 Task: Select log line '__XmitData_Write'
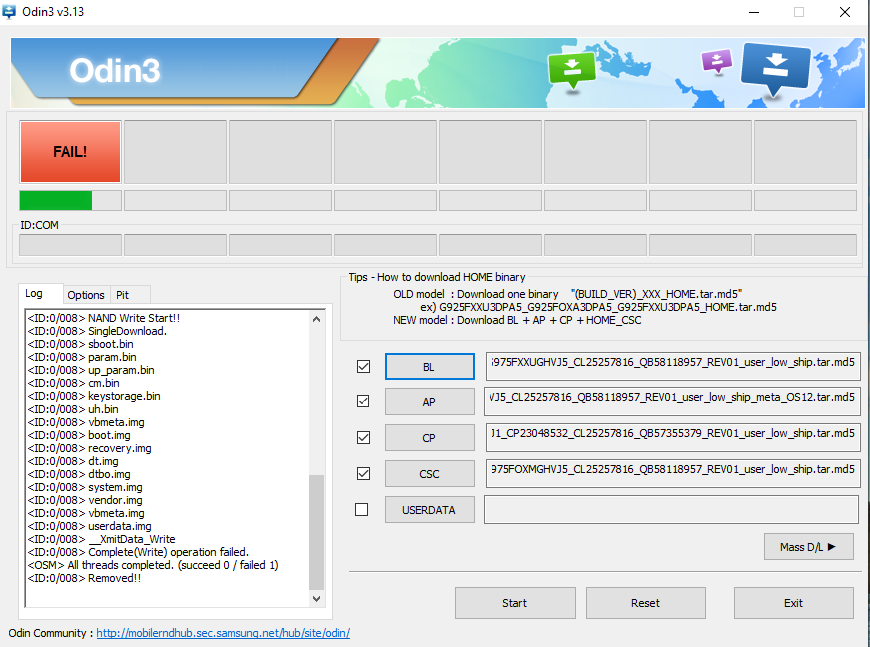pyautogui.click(x=102, y=539)
